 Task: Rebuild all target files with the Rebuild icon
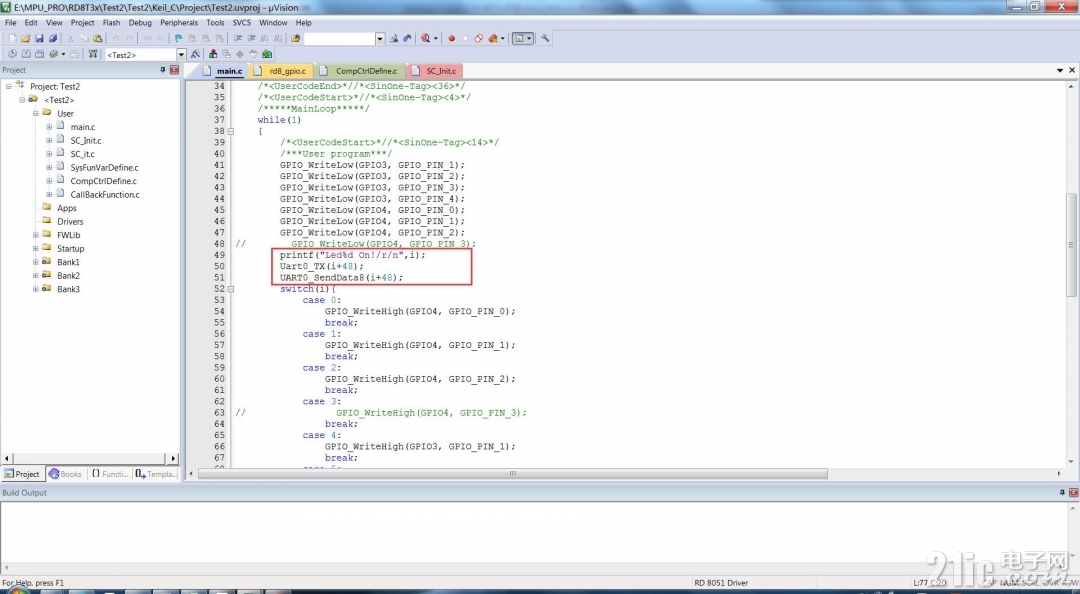tap(39, 54)
